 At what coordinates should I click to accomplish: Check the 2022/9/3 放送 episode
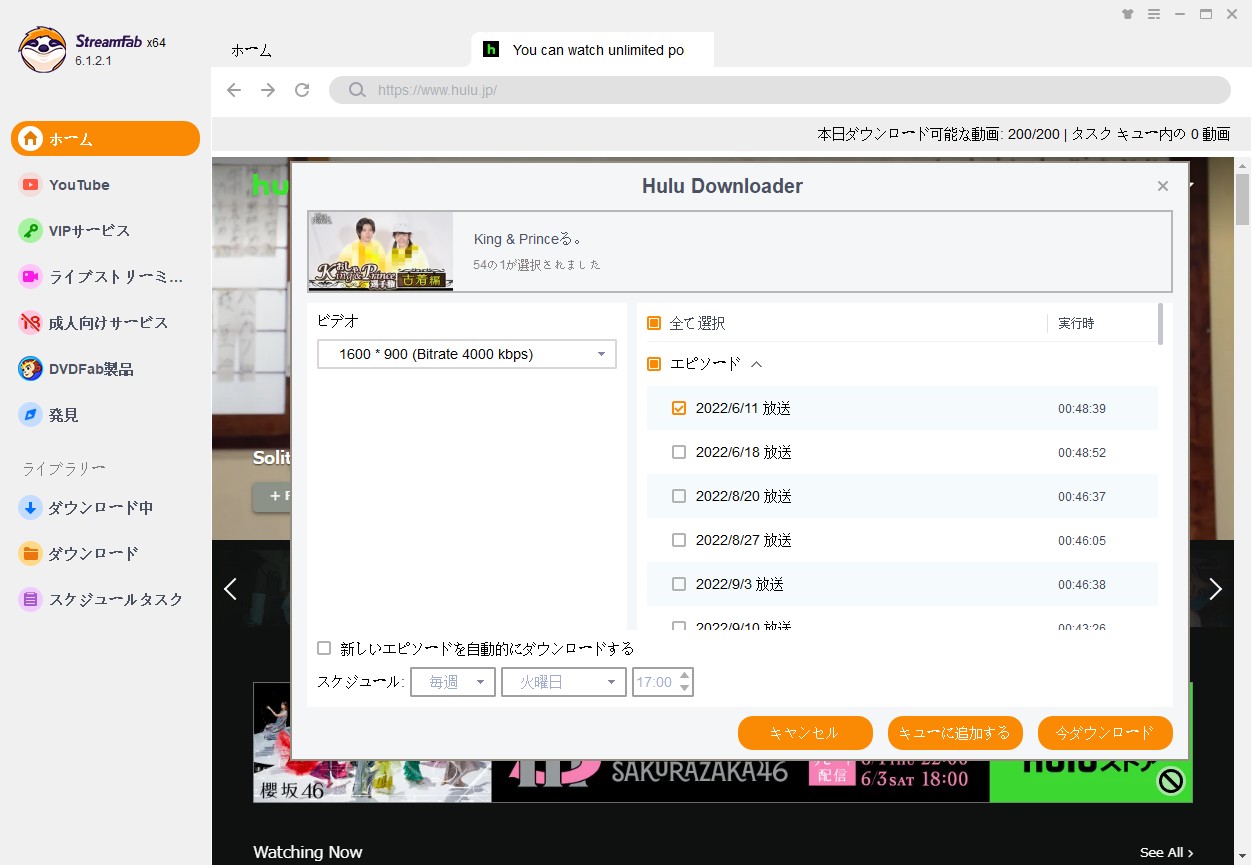[679, 584]
